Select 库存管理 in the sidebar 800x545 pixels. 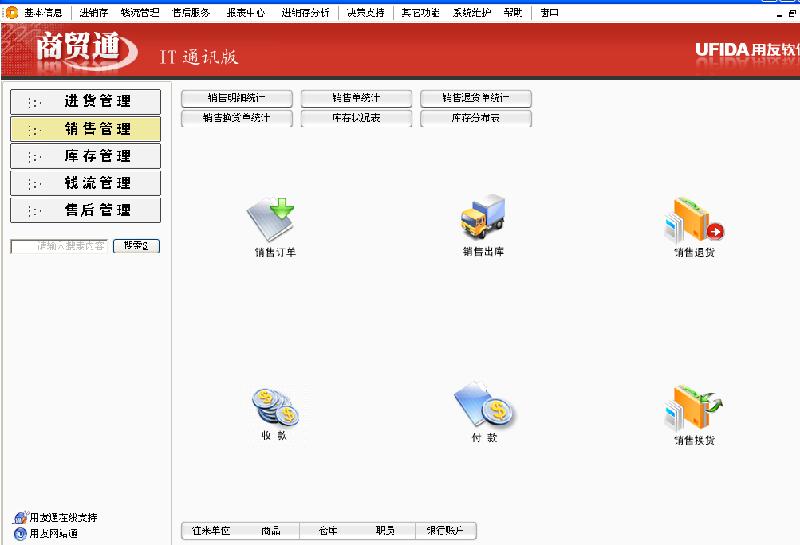[85, 156]
